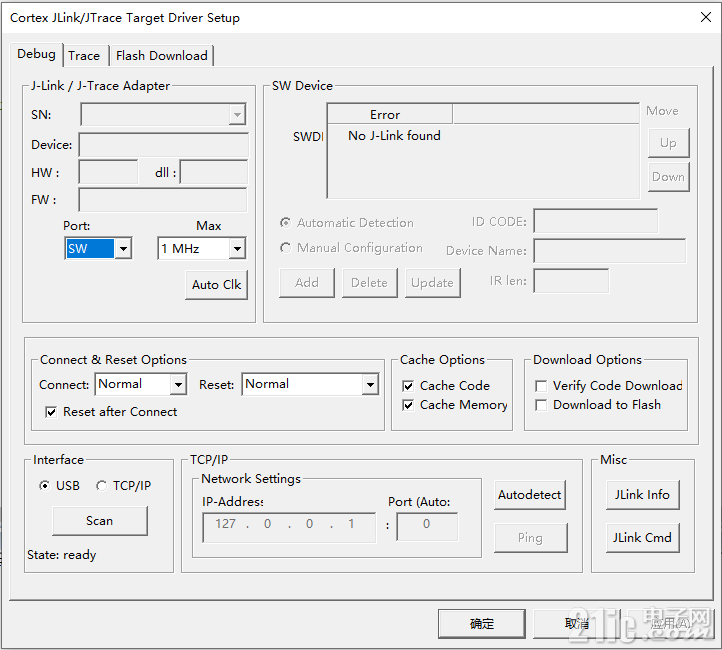The width and height of the screenshot is (722, 650).
Task: Toggle Reset after Connect checkbox
Action: [51, 412]
